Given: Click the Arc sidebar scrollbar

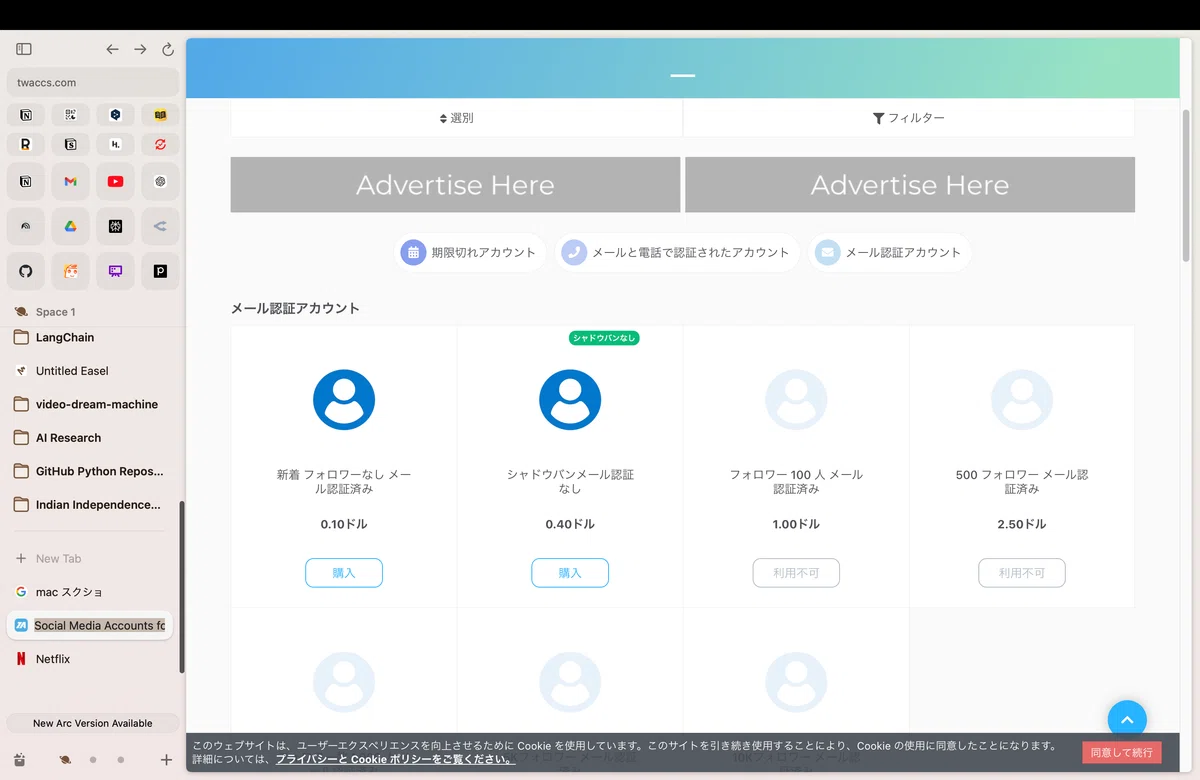Looking at the screenshot, I should 181,586.
